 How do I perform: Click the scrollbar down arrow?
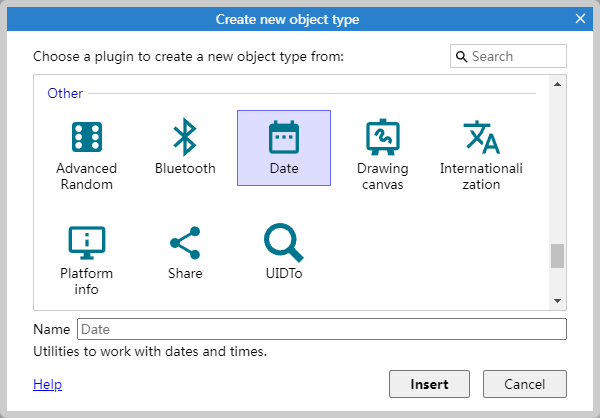tap(558, 301)
